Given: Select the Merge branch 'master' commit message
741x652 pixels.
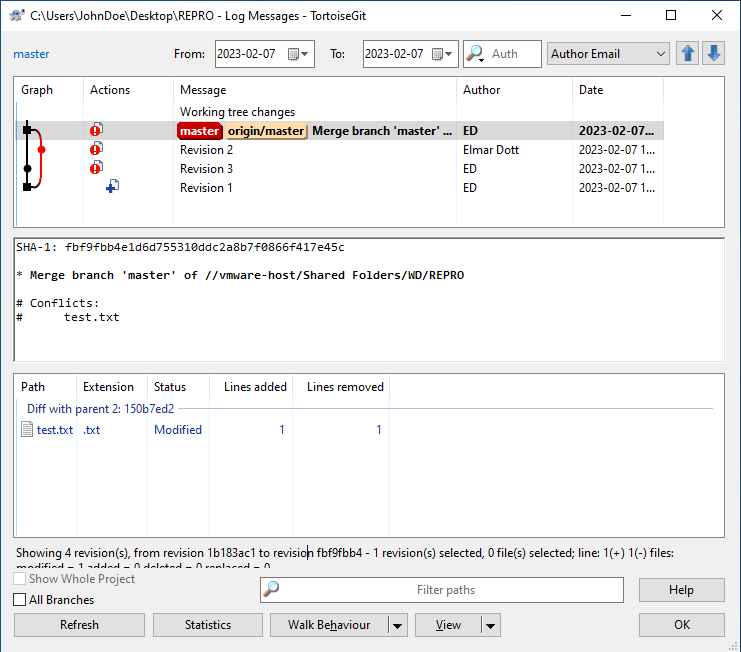Looking at the screenshot, I should click(x=382, y=131).
